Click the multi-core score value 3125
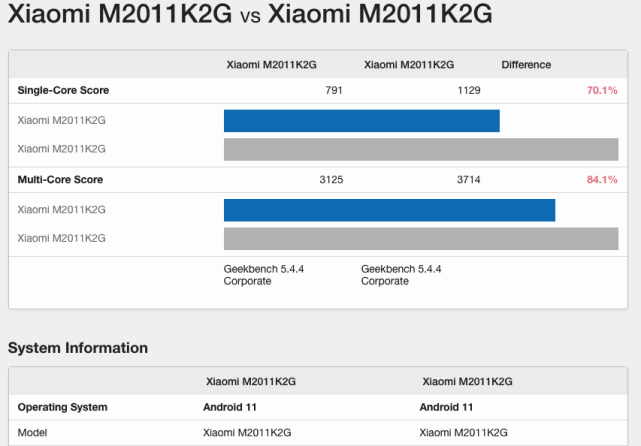Screen dimensions: 641x446 330,180
